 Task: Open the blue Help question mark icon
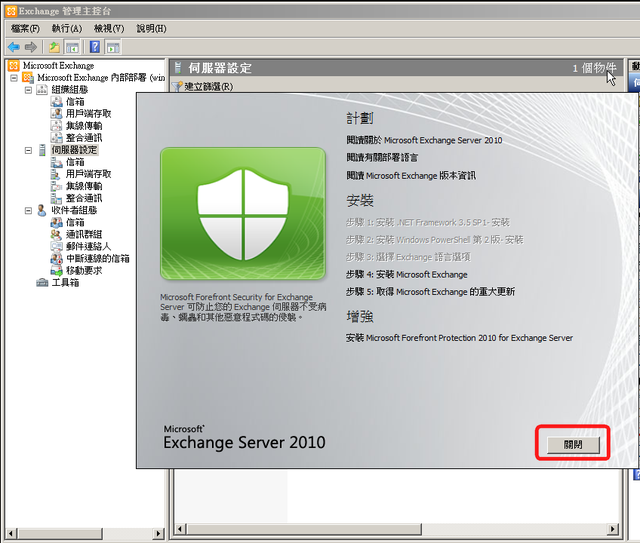pyautogui.click(x=95, y=47)
